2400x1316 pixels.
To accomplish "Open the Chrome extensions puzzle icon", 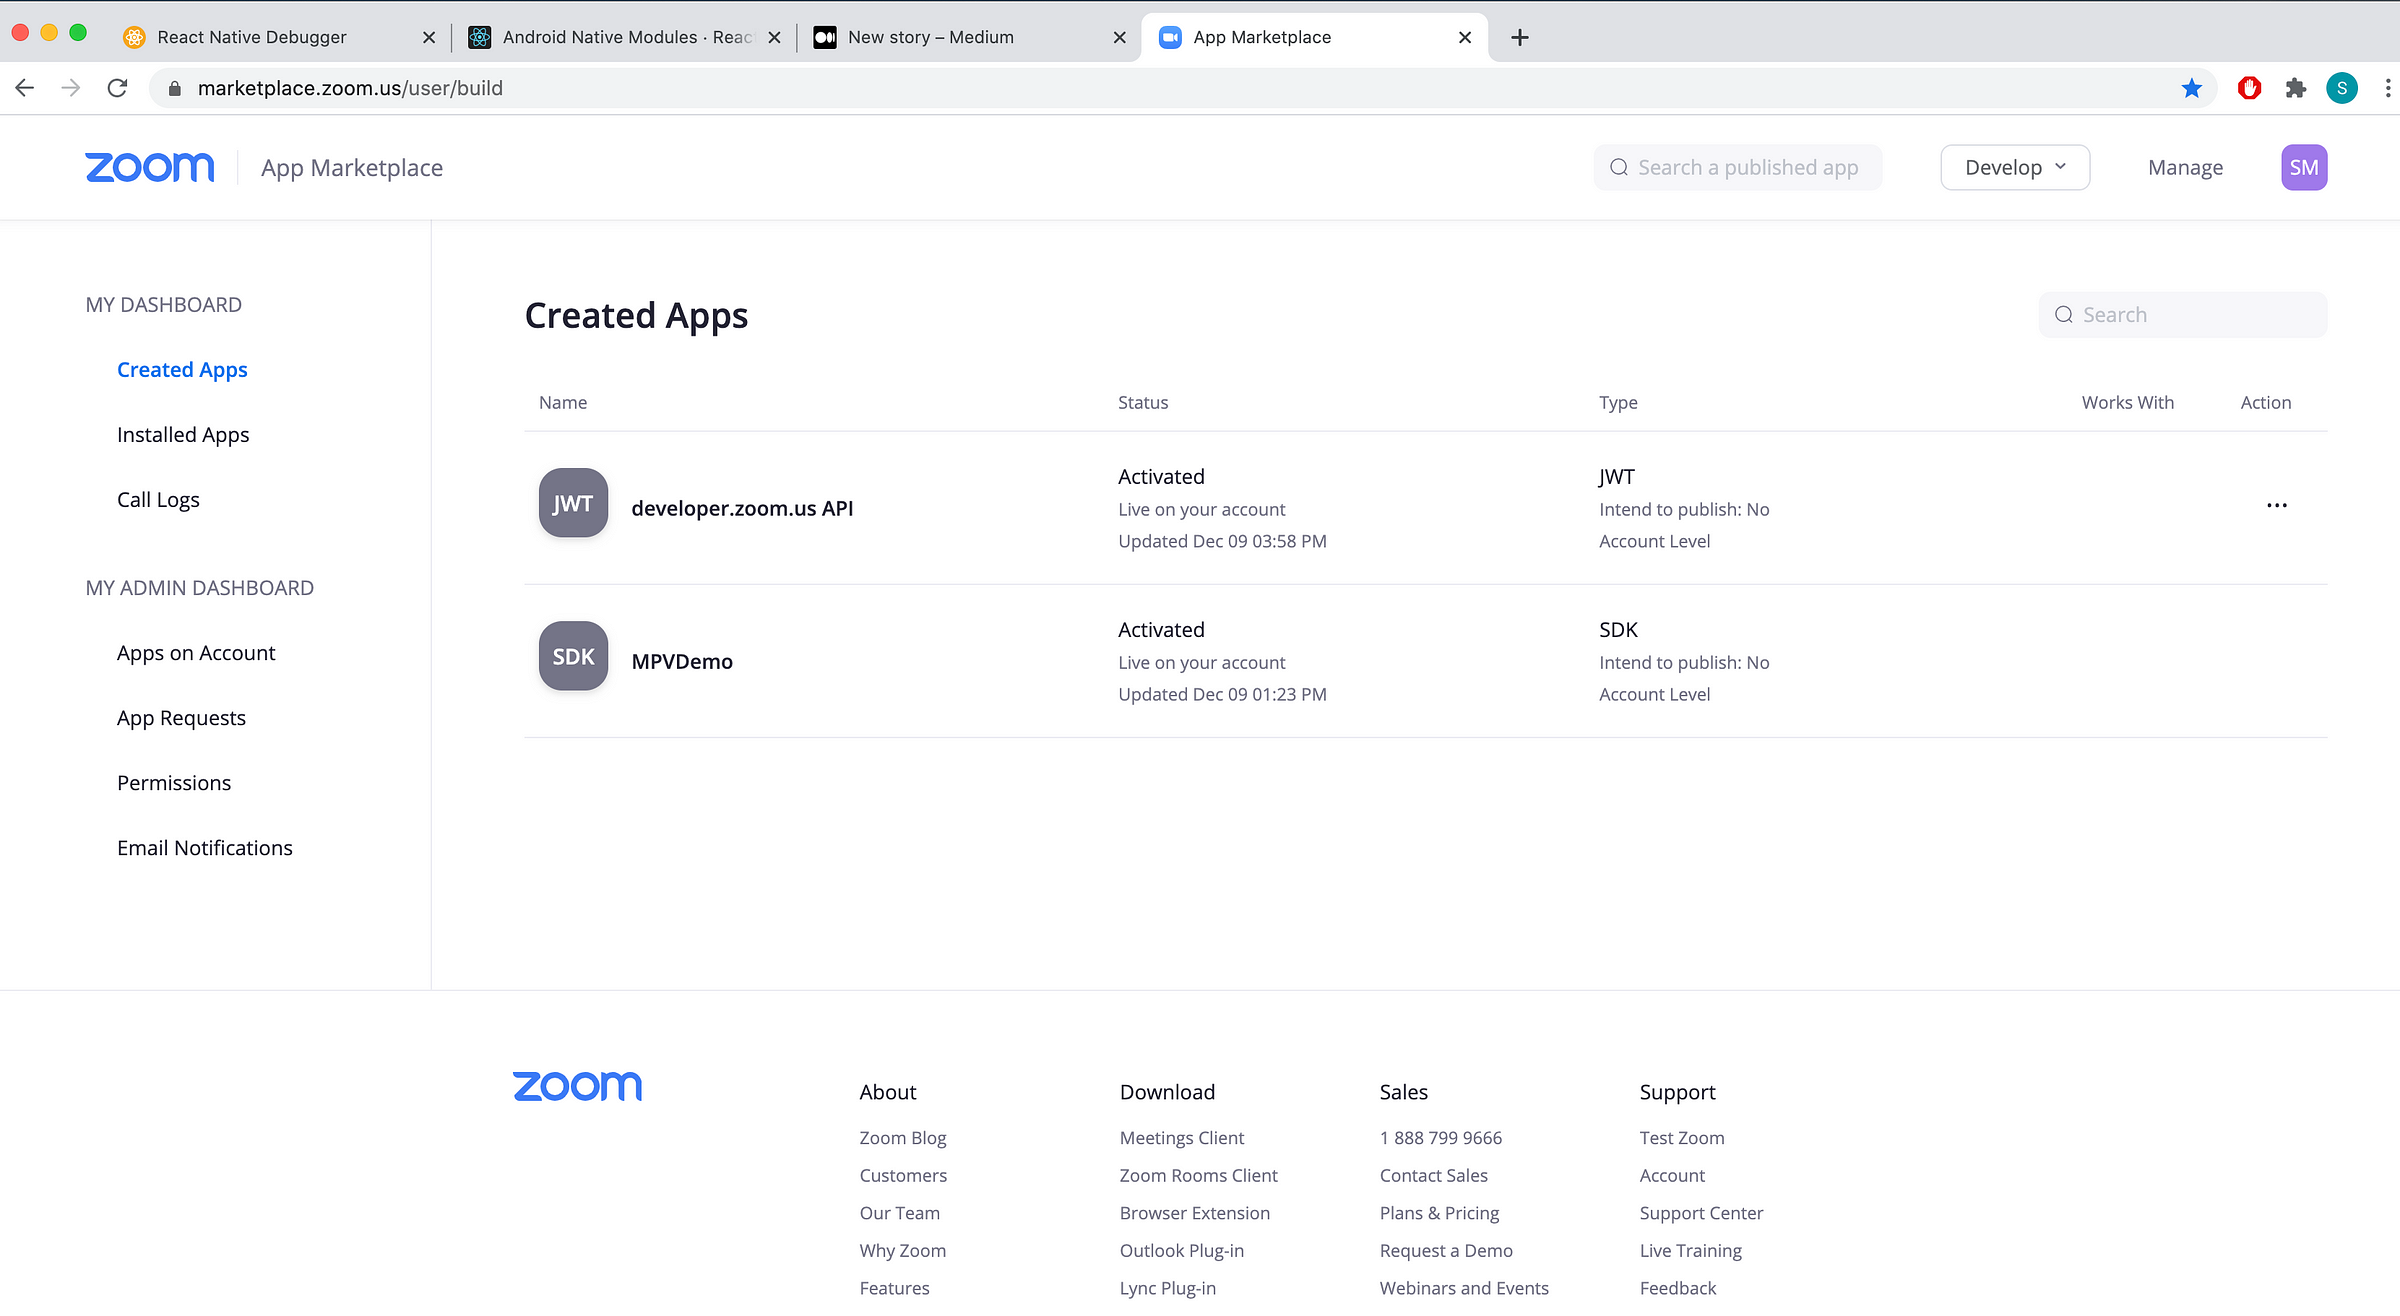I will (2295, 88).
